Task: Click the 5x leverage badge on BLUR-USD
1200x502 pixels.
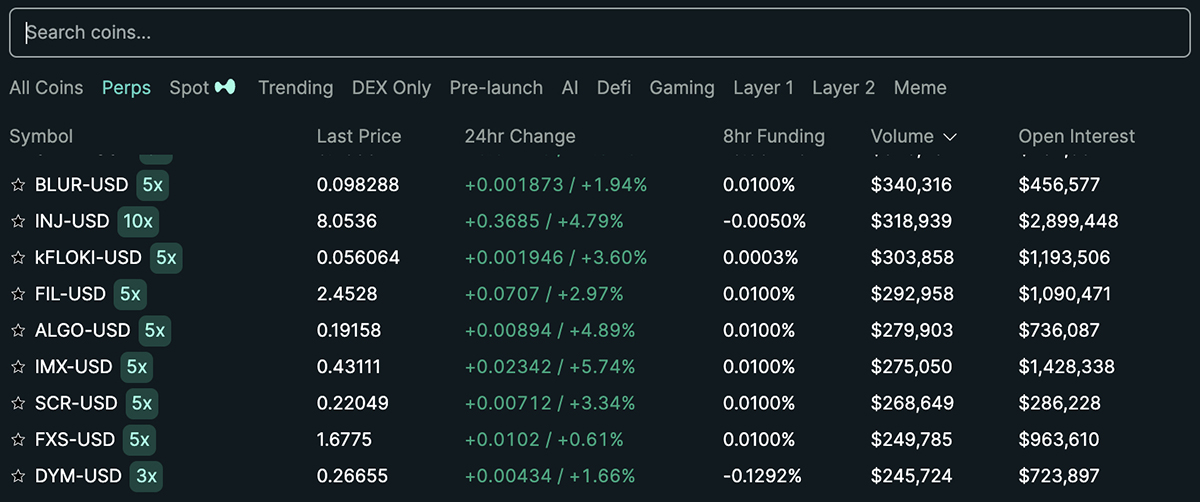Action: 153,185
